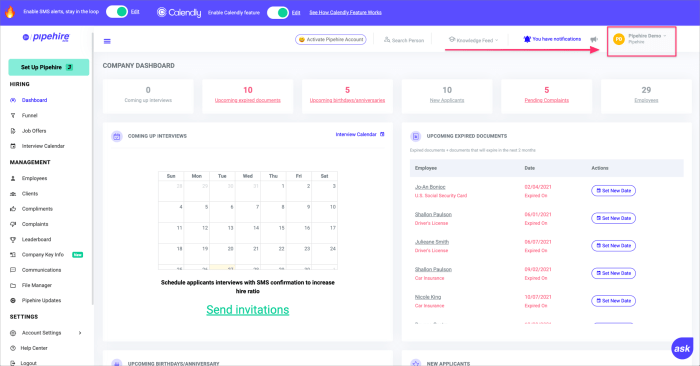This screenshot has height=366, width=700.
Task: Set New Date for Jo-An Bonice
Action: (613, 191)
